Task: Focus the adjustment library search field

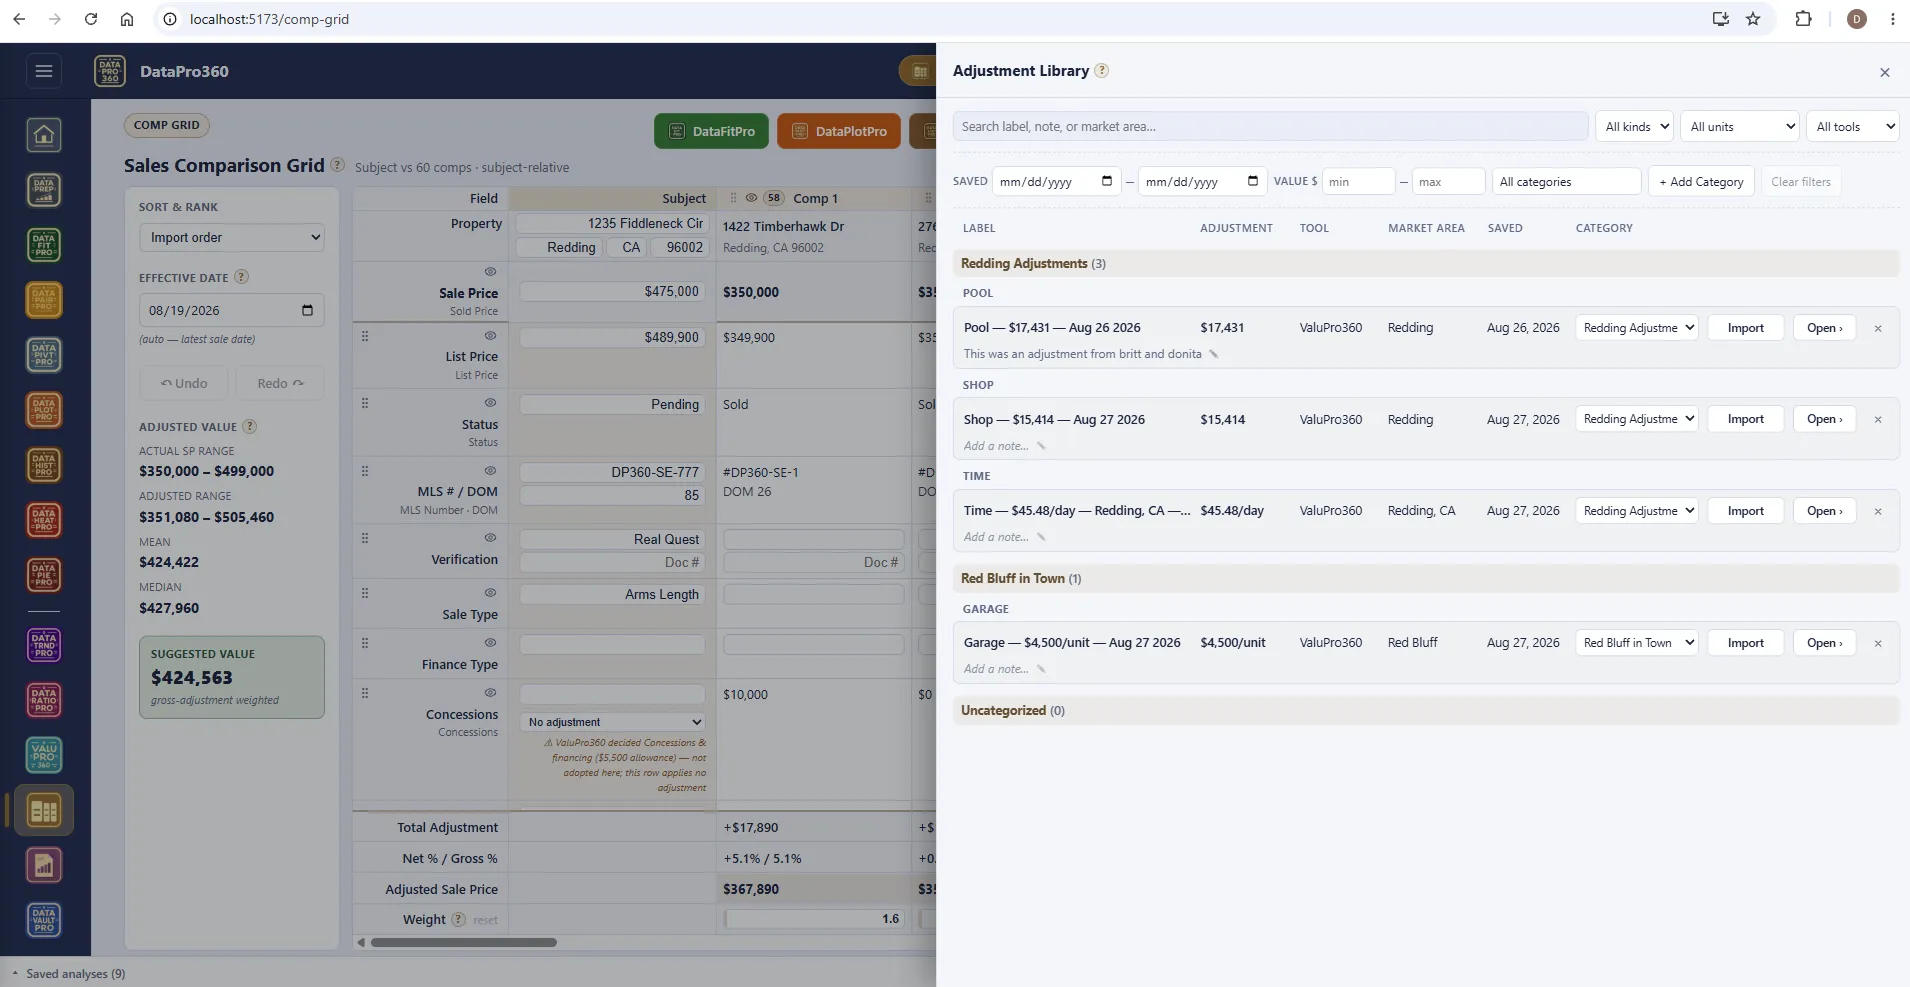Action: (1270, 127)
